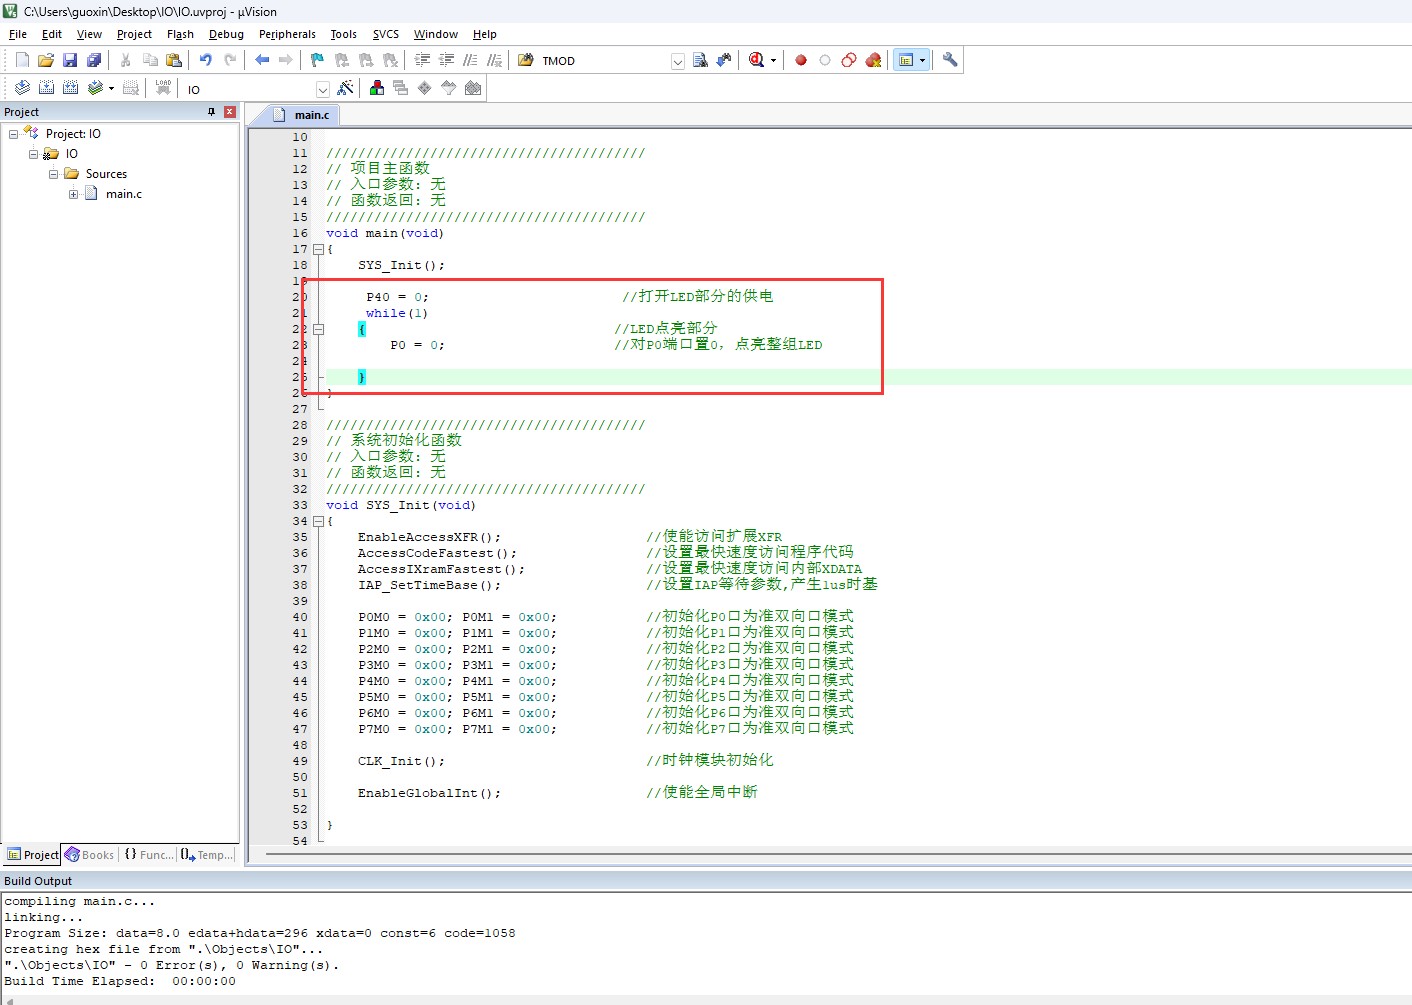The width and height of the screenshot is (1412, 1005).
Task: Collapse the IO target node
Action: (x=33, y=154)
